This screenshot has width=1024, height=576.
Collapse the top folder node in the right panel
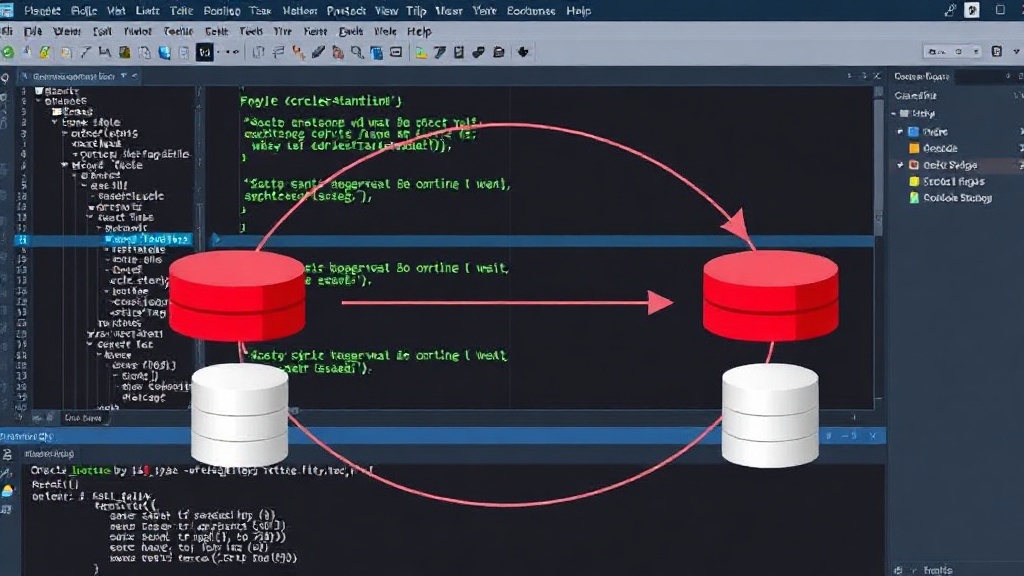pos(894,114)
